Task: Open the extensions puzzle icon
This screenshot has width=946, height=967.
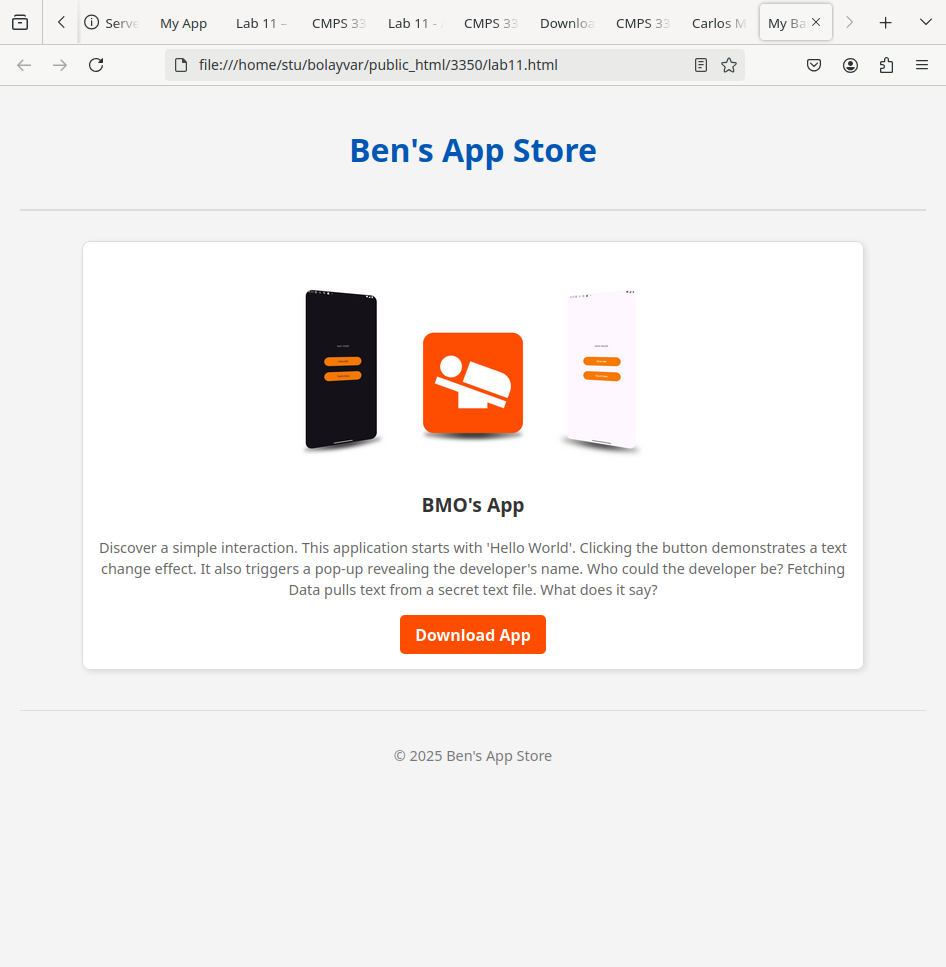Action: click(x=886, y=65)
